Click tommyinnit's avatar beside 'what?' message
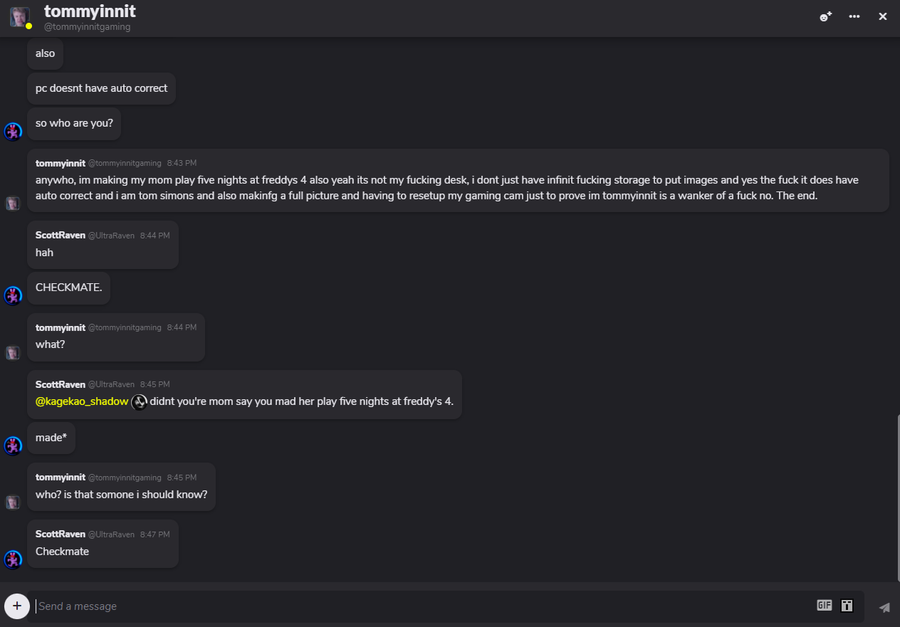900x627 pixels. pos(13,353)
